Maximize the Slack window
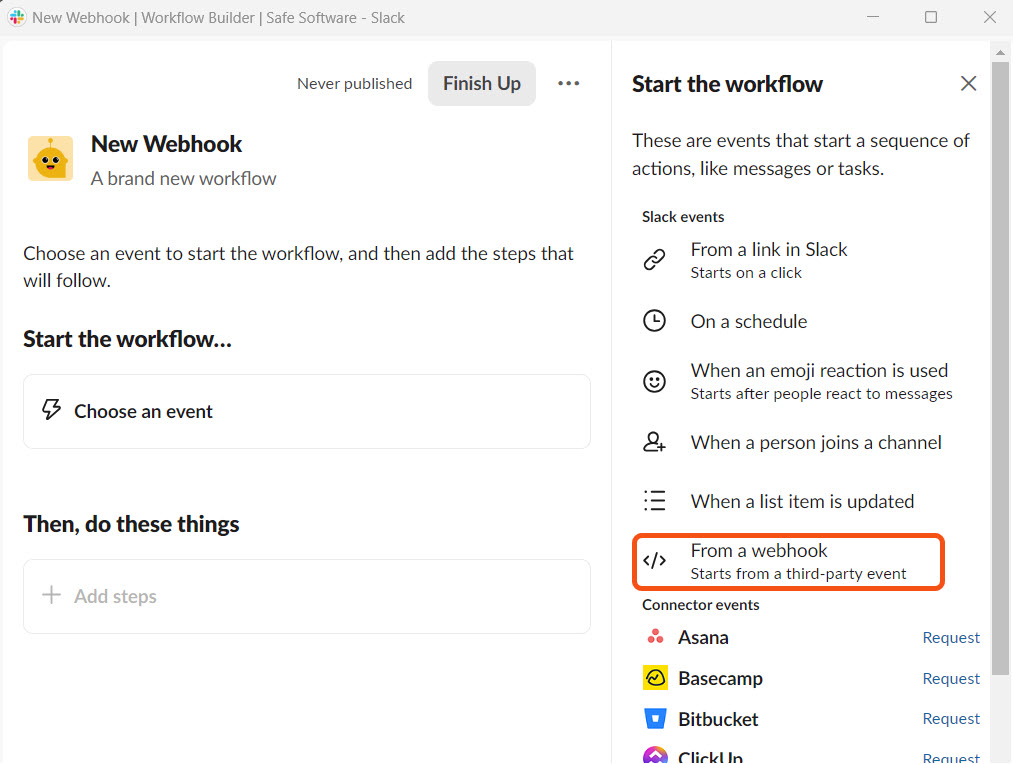The height and width of the screenshot is (764, 1013). tap(930, 17)
